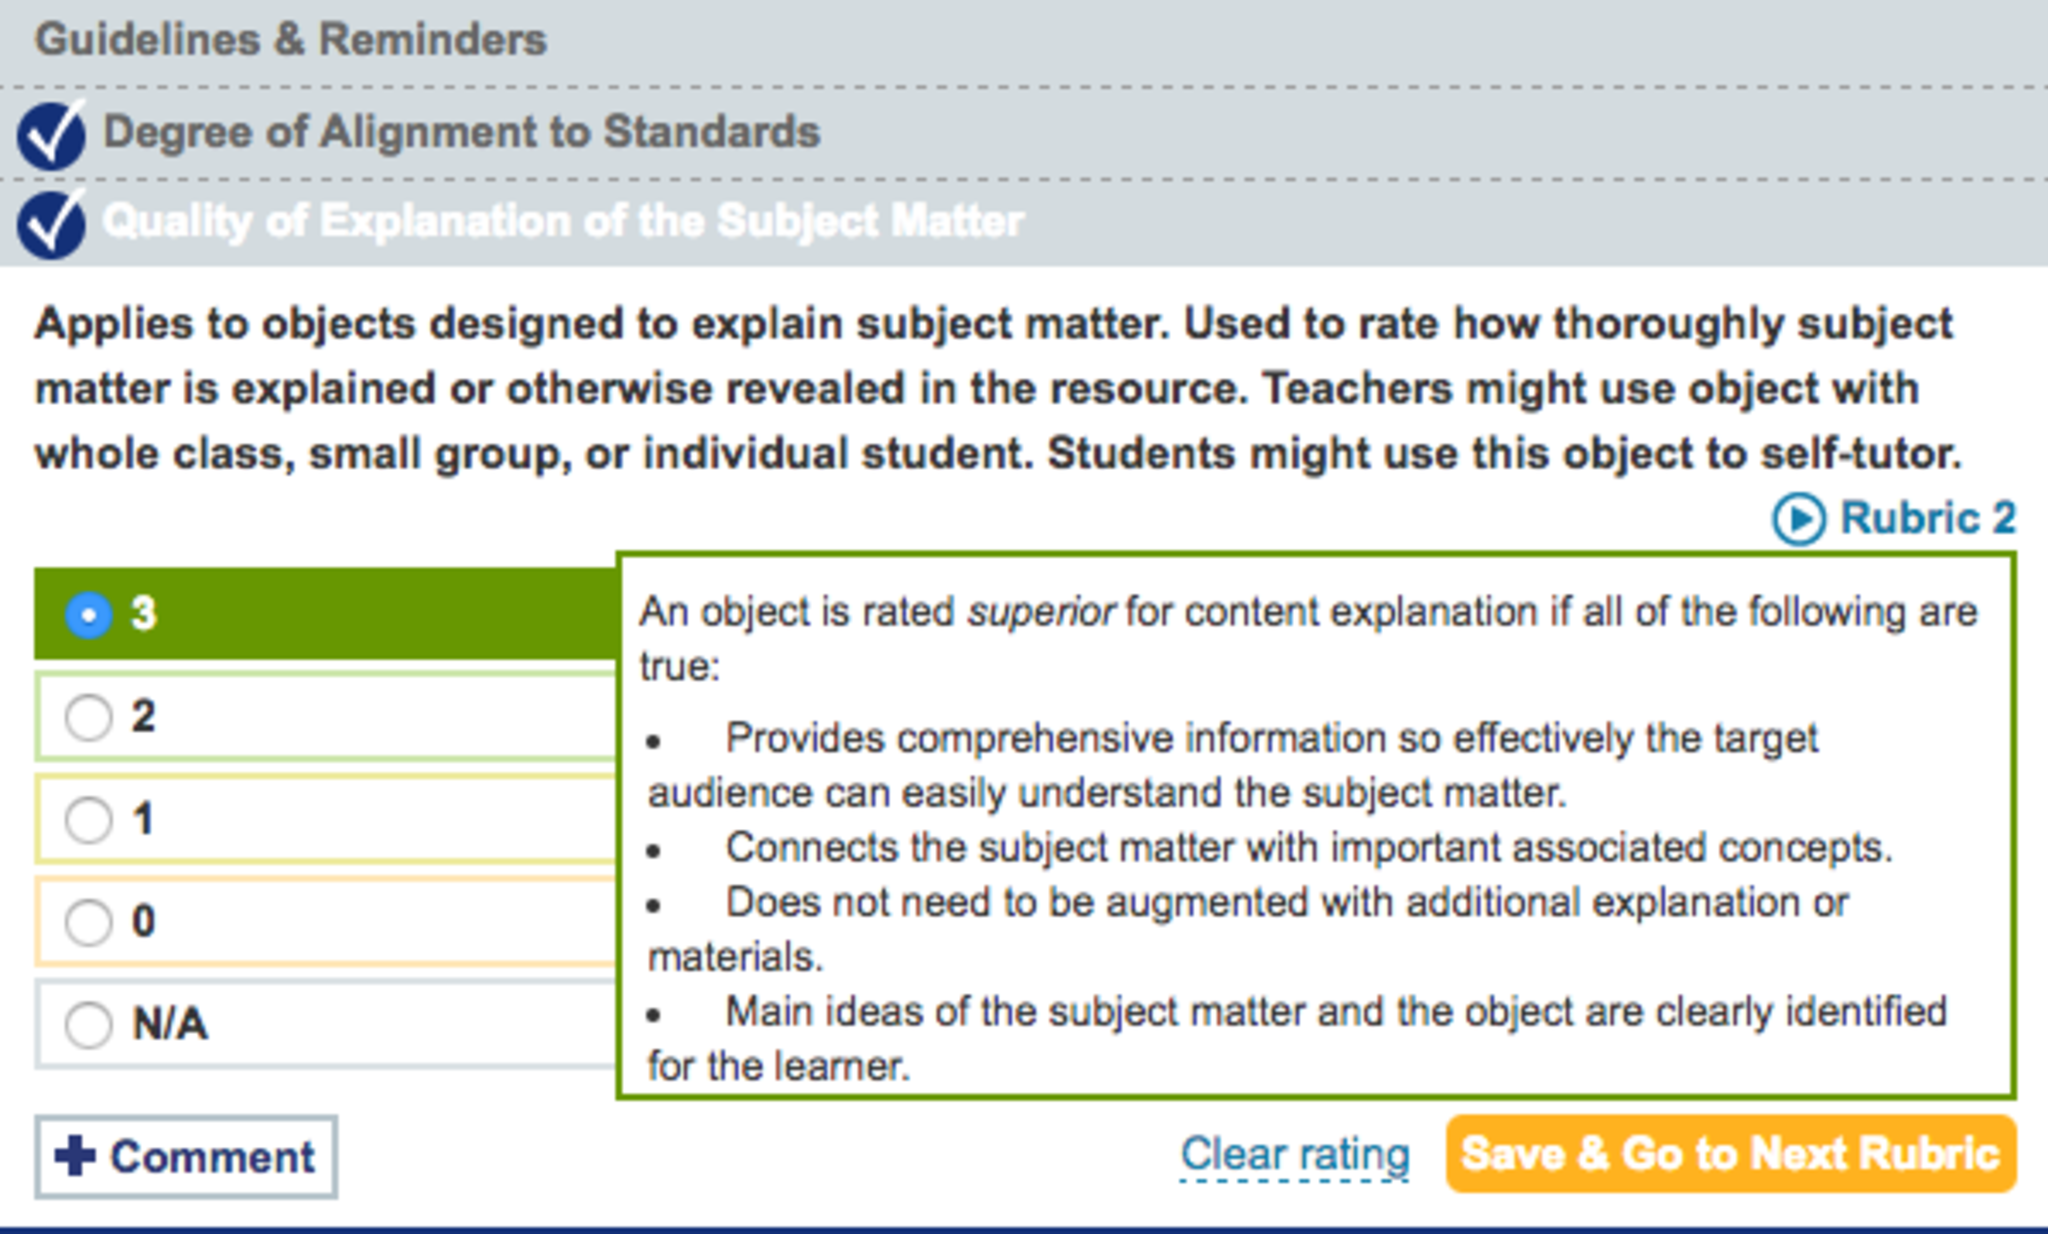
Task: Select the N/A radio option
Action: click(x=88, y=1025)
